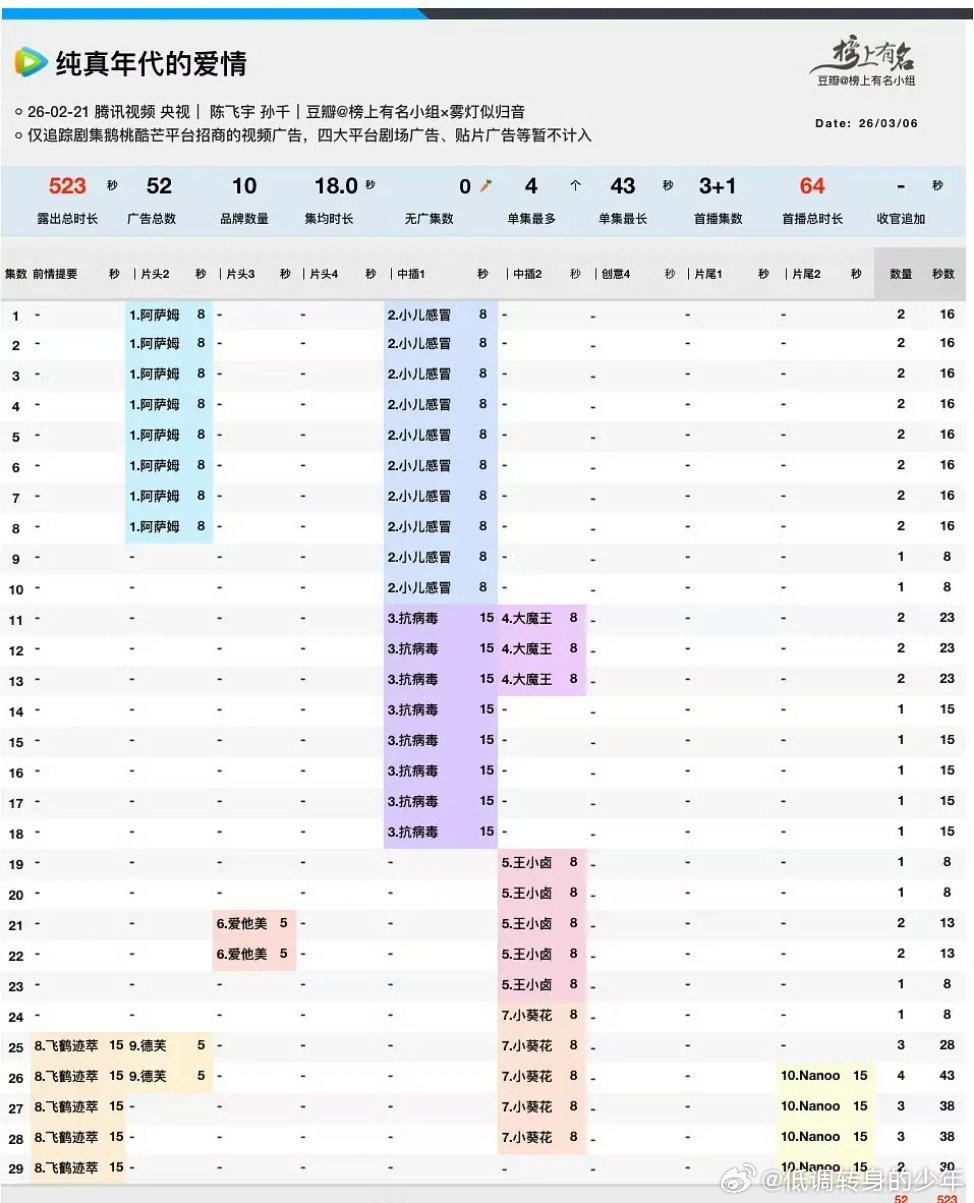Click the 广告总数 label
The height and width of the screenshot is (1203, 974).
(x=152, y=218)
